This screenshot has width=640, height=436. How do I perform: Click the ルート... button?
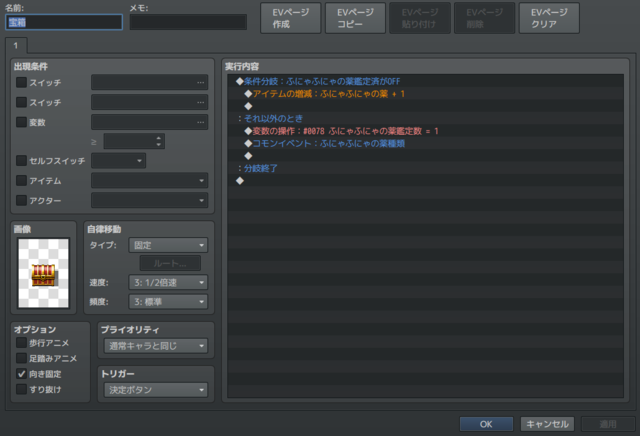point(170,263)
